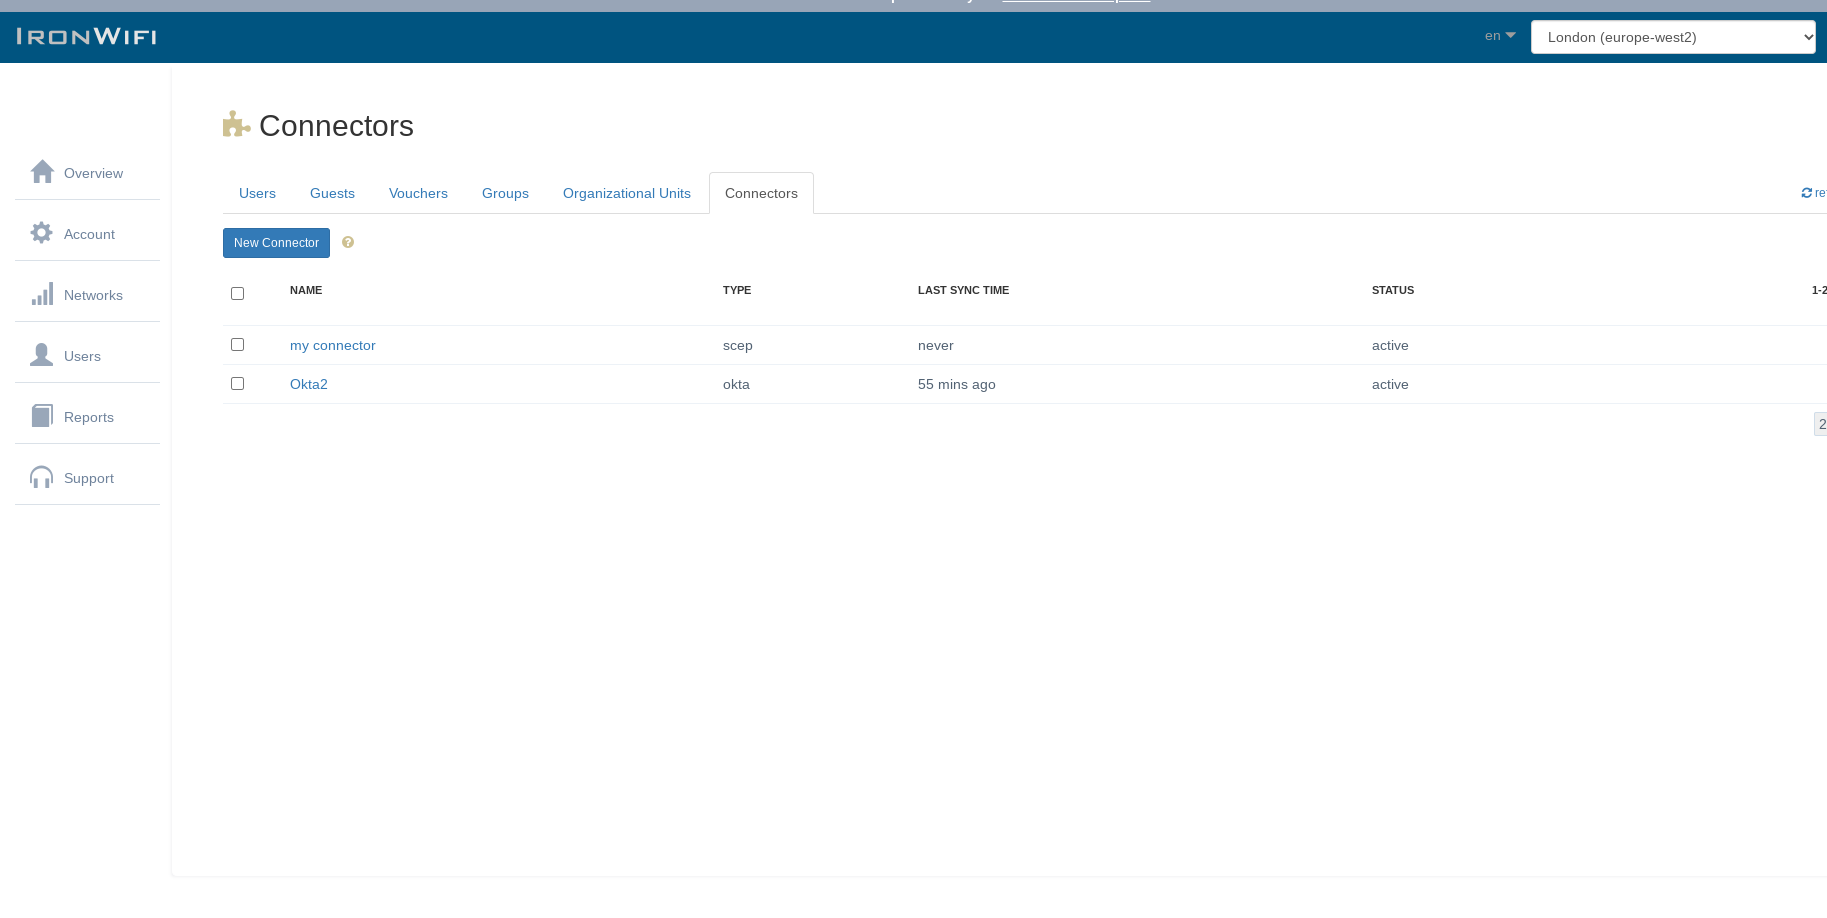Click the puzzle icon beside Connectors heading
Viewport: 1827px width, 918px height.
click(236, 123)
